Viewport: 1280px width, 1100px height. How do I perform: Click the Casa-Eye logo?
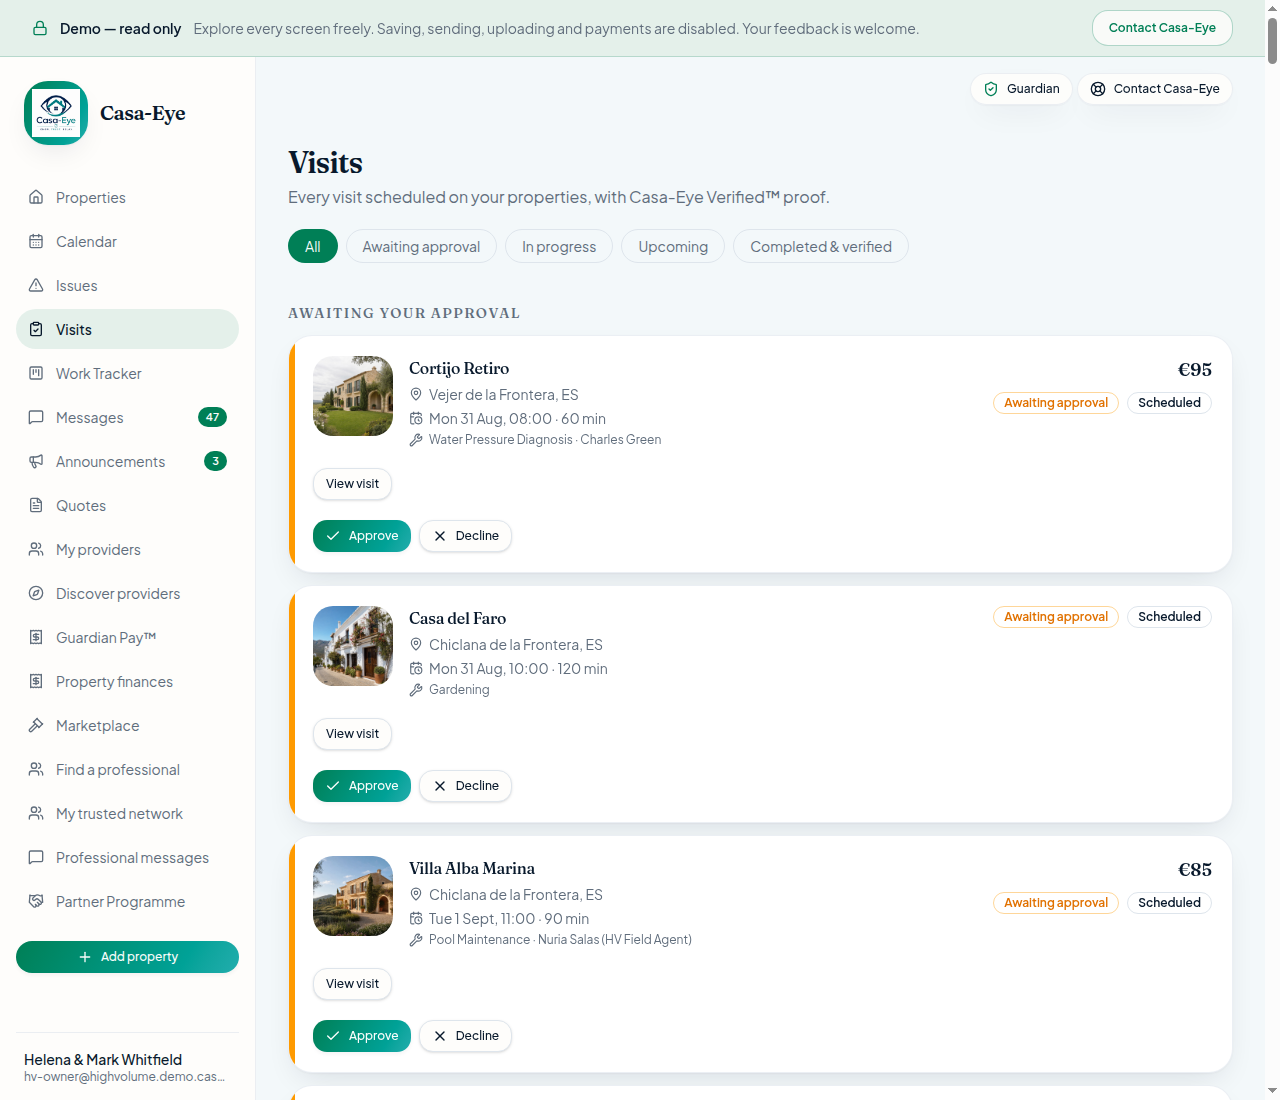tap(56, 113)
